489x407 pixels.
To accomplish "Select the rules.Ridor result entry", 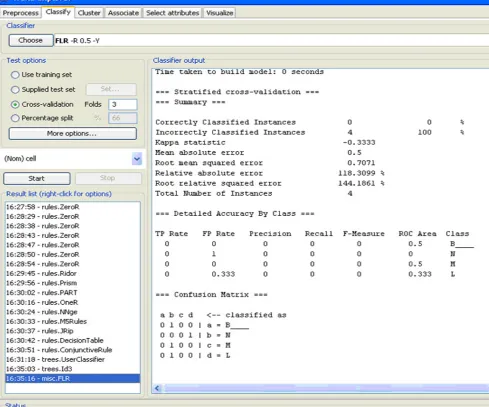I will tap(73, 273).
